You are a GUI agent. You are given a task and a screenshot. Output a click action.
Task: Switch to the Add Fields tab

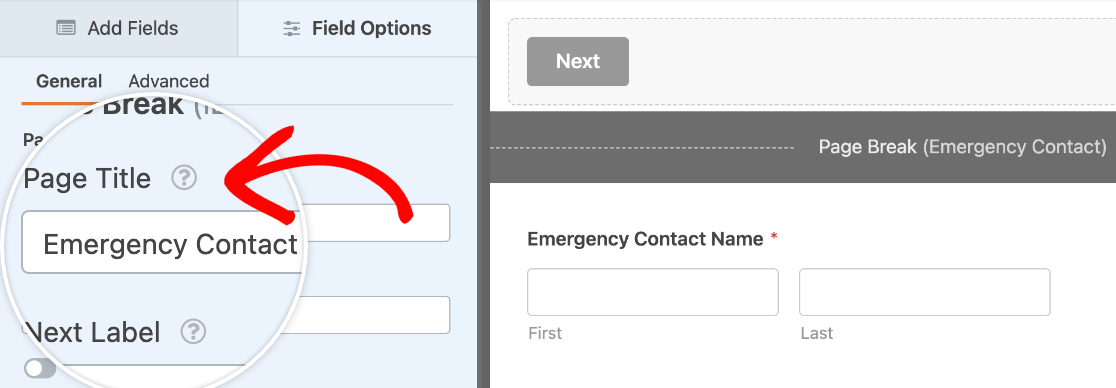tap(118, 28)
